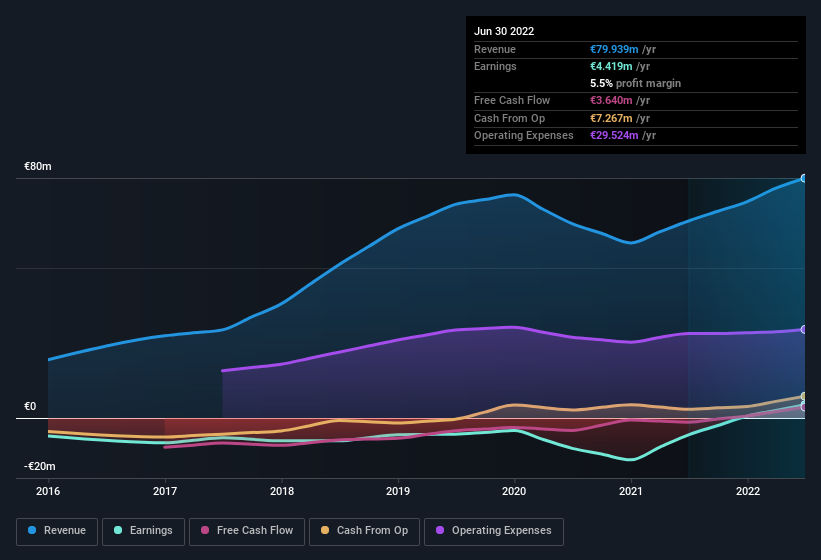The height and width of the screenshot is (560, 821).
Task: Click the 2022 x-axis label
Action: (748, 491)
